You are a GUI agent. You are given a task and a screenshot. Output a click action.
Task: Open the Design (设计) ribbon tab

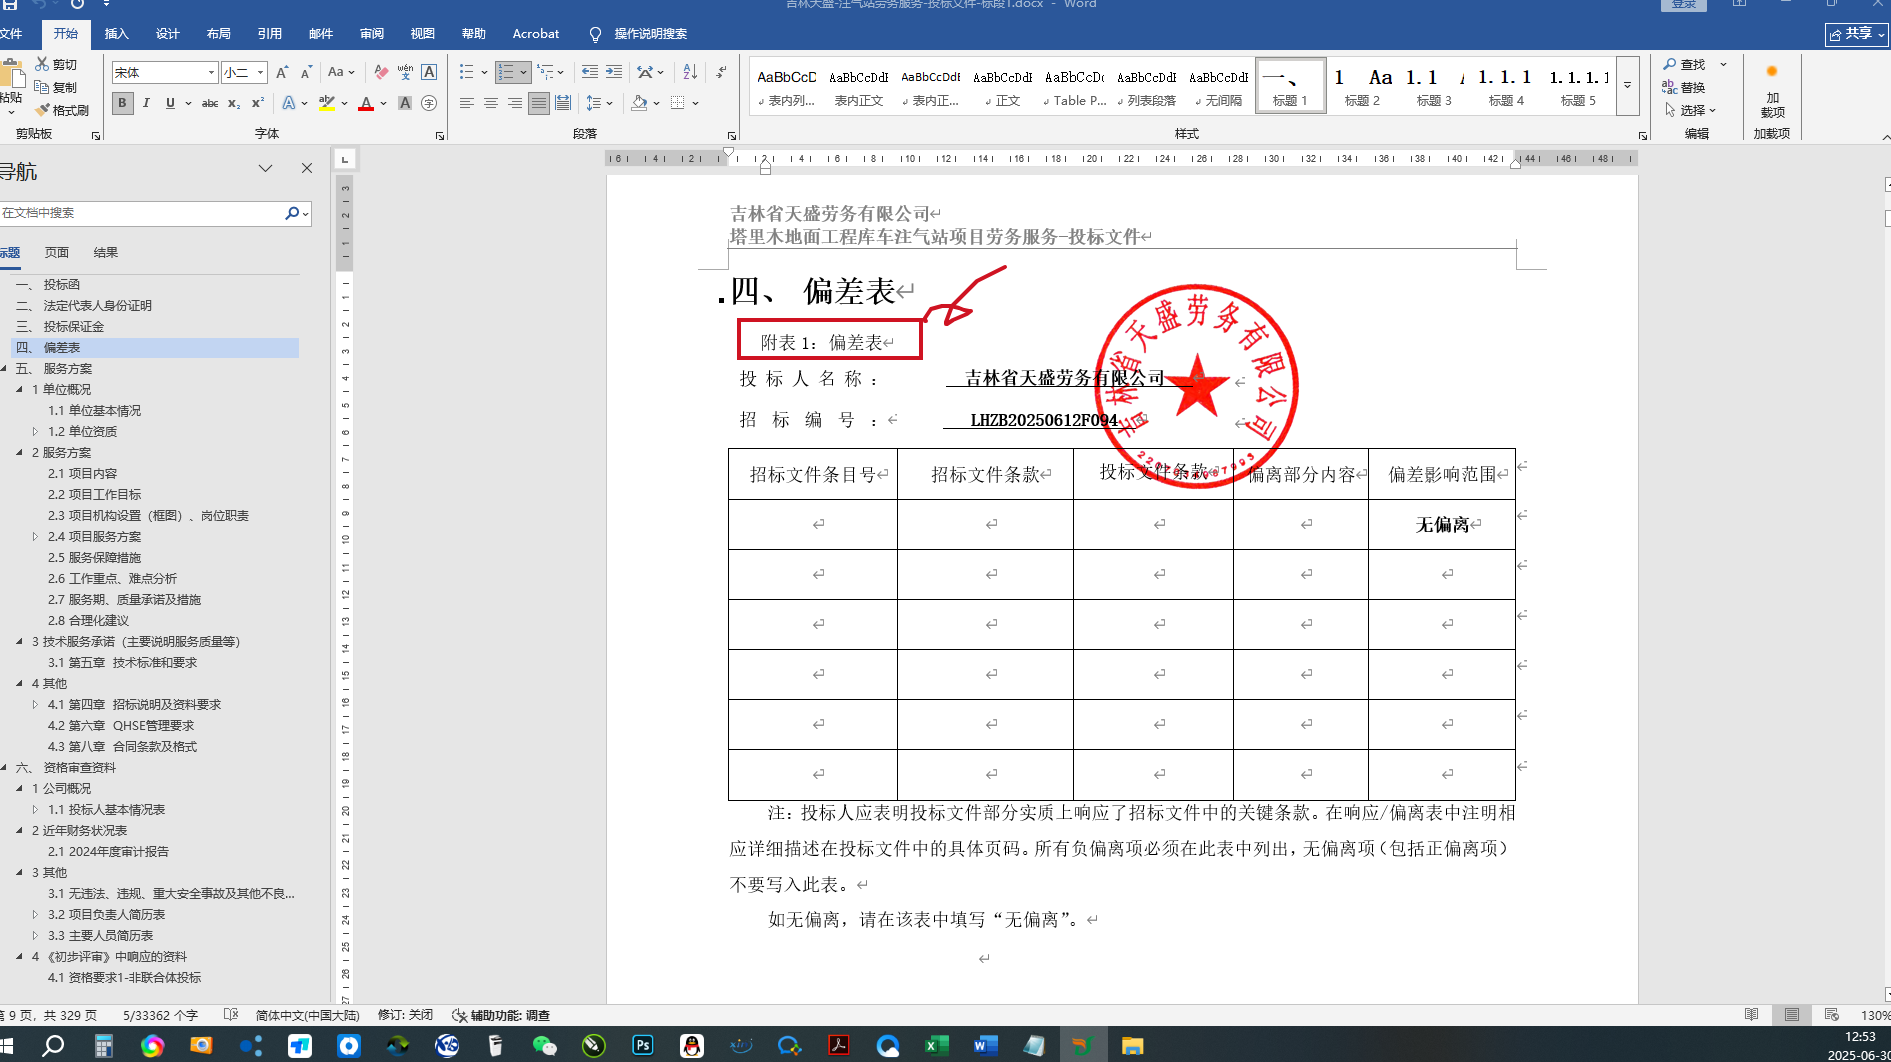(x=168, y=34)
